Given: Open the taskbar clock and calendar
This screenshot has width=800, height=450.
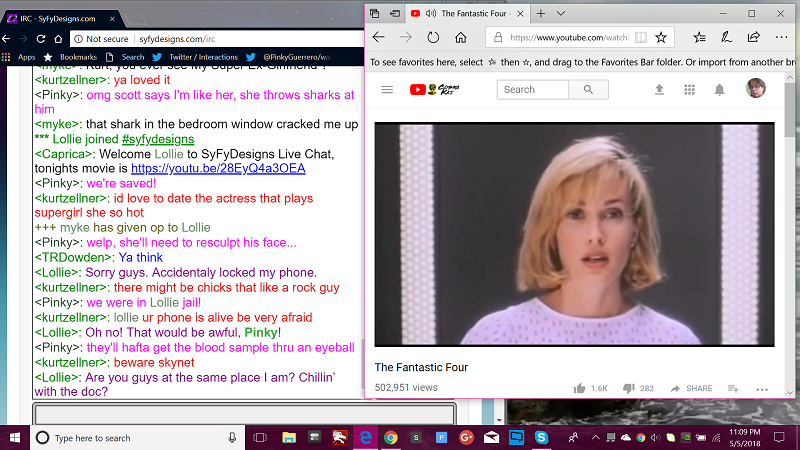Looking at the screenshot, I should 745,438.
